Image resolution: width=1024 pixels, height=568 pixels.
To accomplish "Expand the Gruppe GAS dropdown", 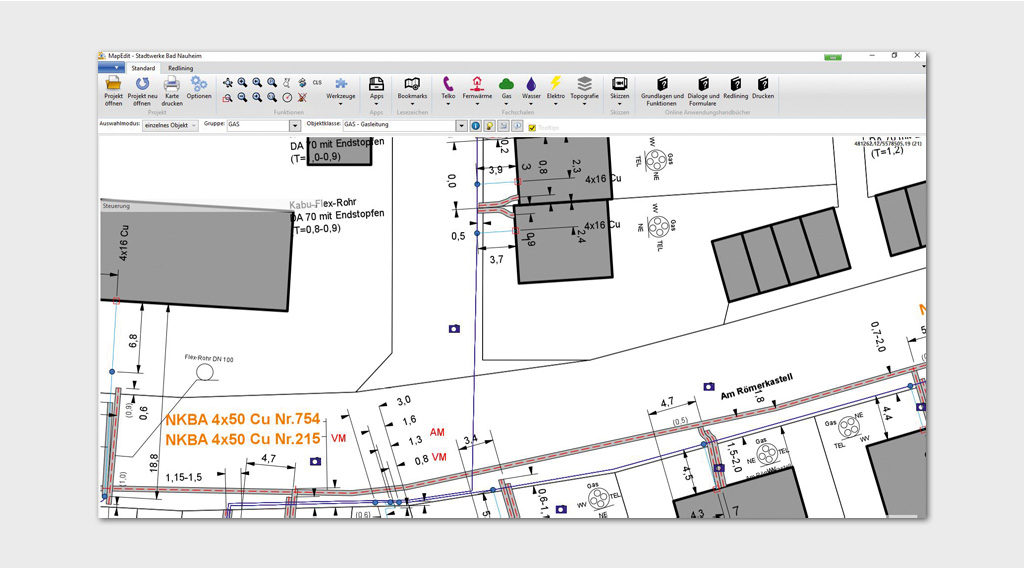I will pyautogui.click(x=295, y=126).
